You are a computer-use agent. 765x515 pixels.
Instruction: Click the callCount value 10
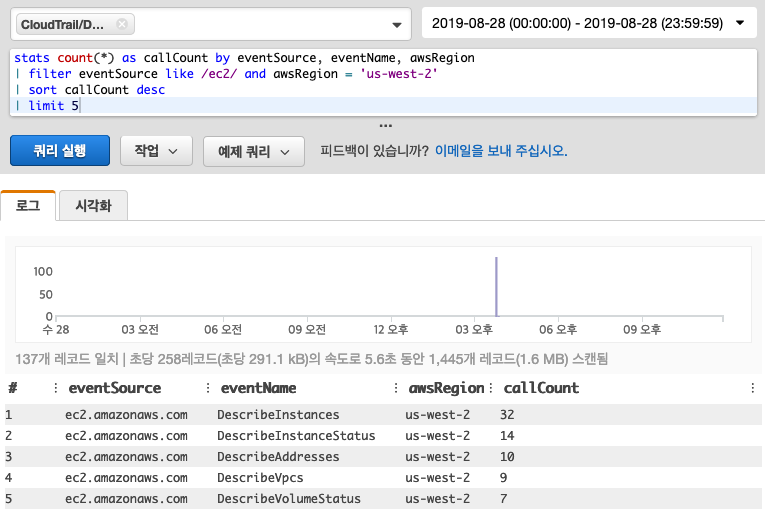pos(507,456)
